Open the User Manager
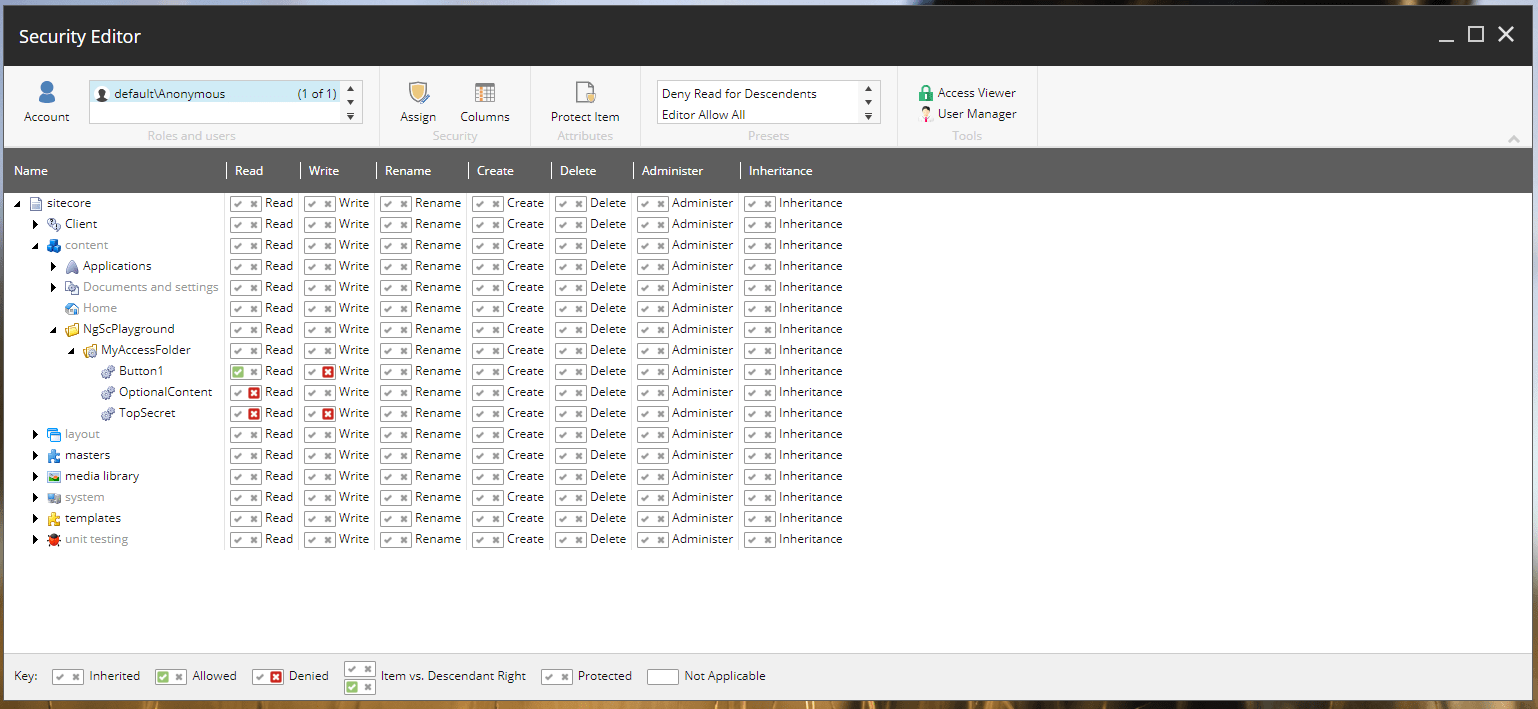1538x709 pixels. [x=967, y=113]
